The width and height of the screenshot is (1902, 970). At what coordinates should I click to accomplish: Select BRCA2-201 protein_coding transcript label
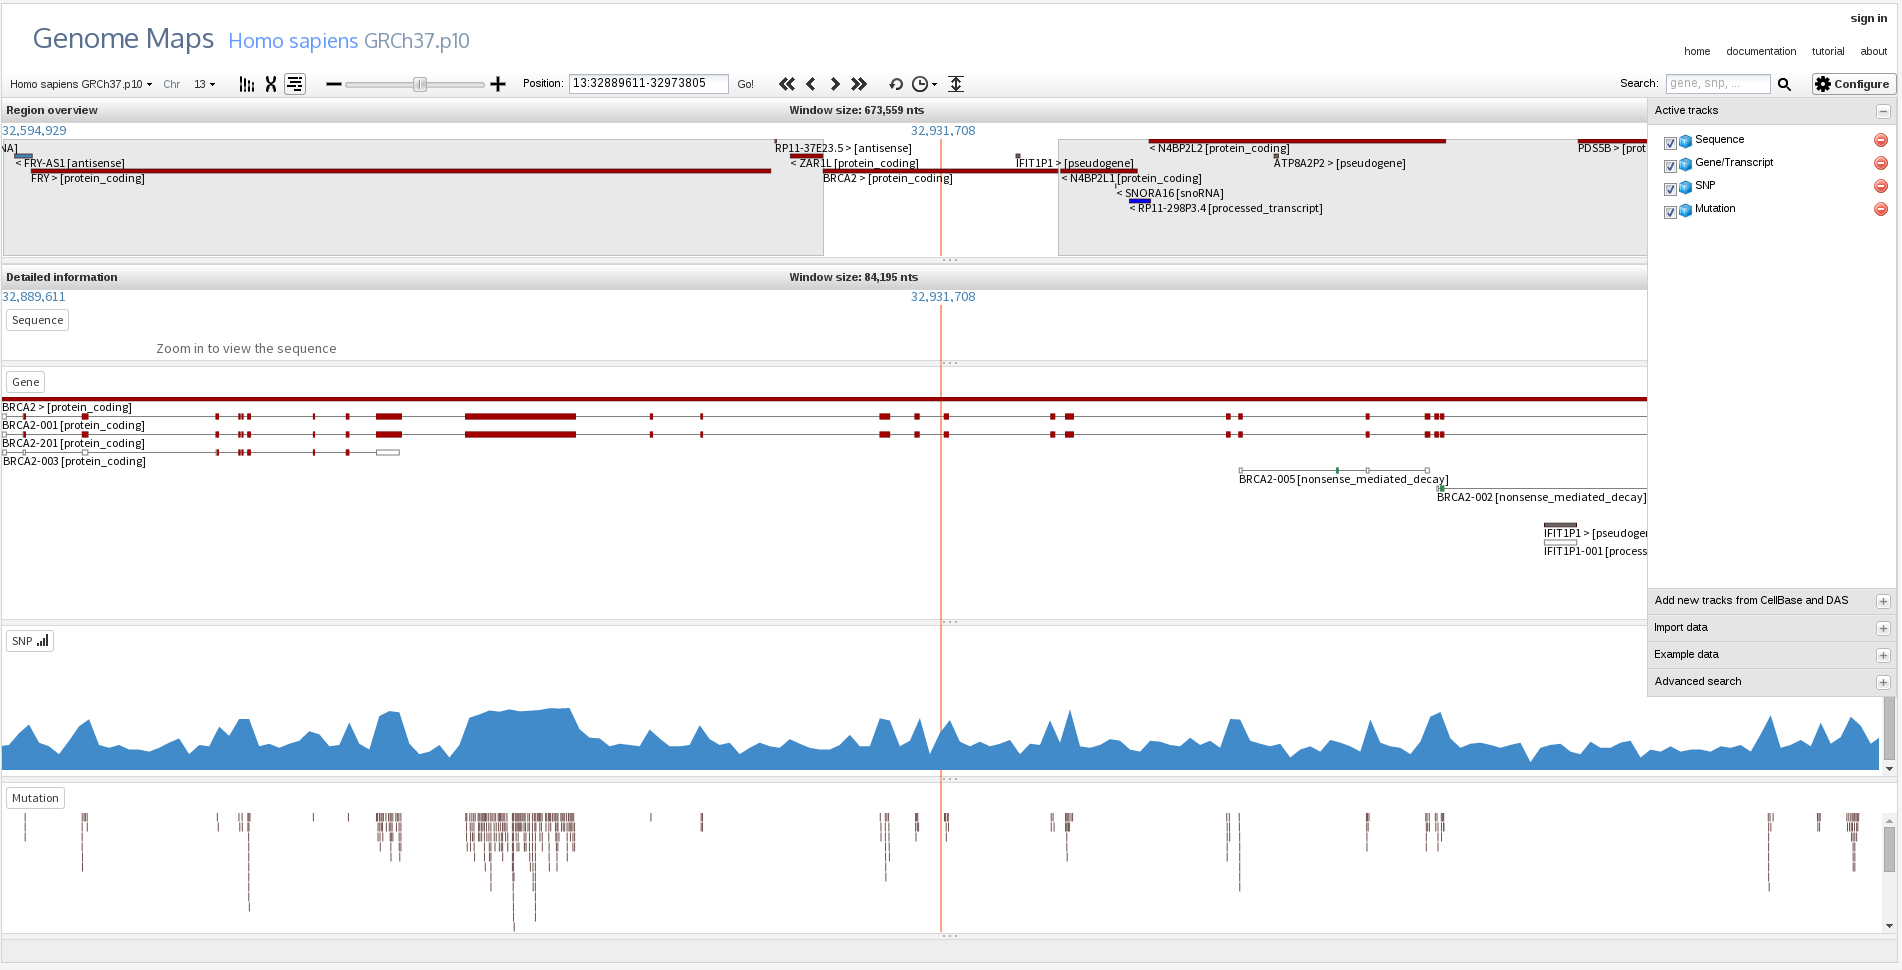pos(73,444)
